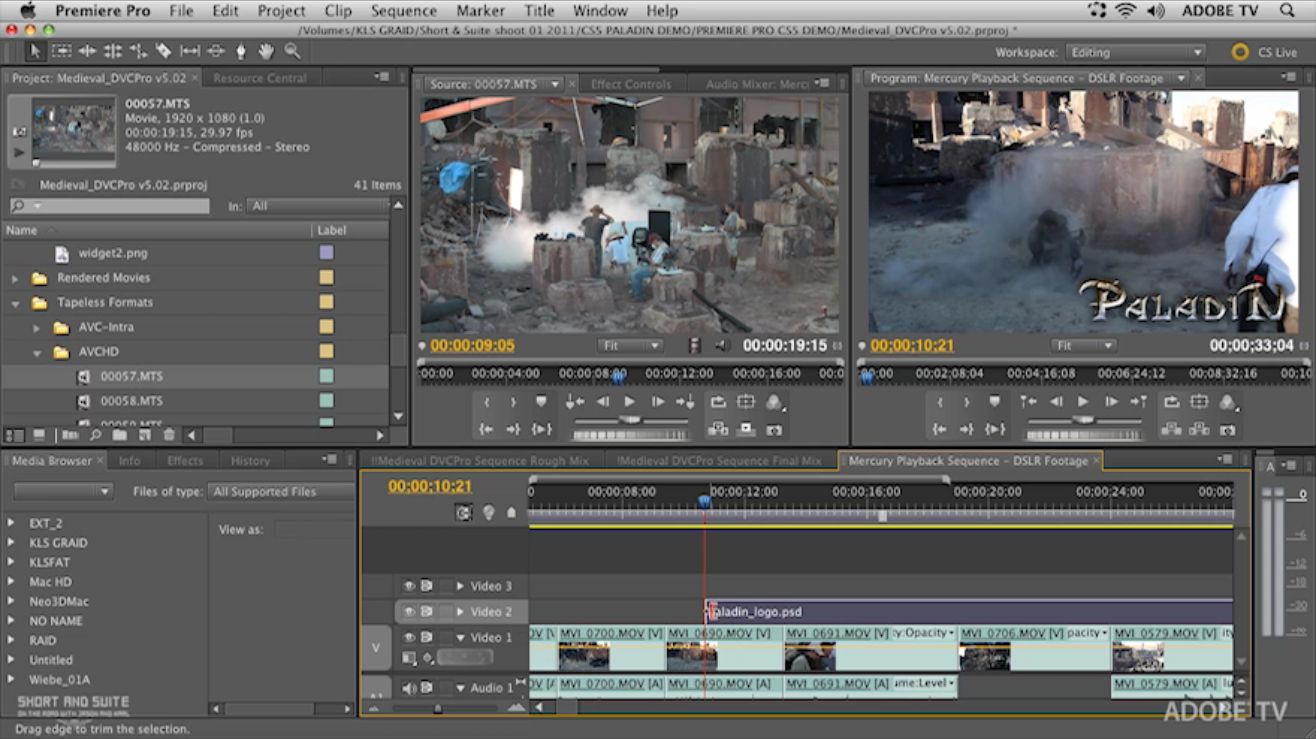Open the Marker menu
The width and height of the screenshot is (1316, 739).
[481, 11]
